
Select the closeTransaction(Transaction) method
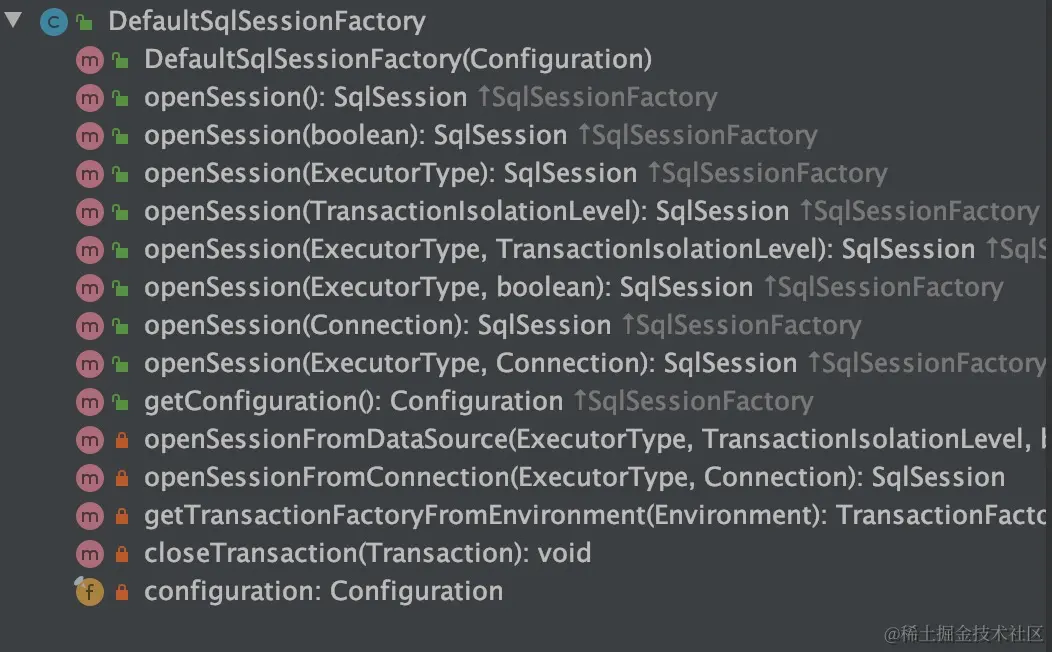coord(367,554)
